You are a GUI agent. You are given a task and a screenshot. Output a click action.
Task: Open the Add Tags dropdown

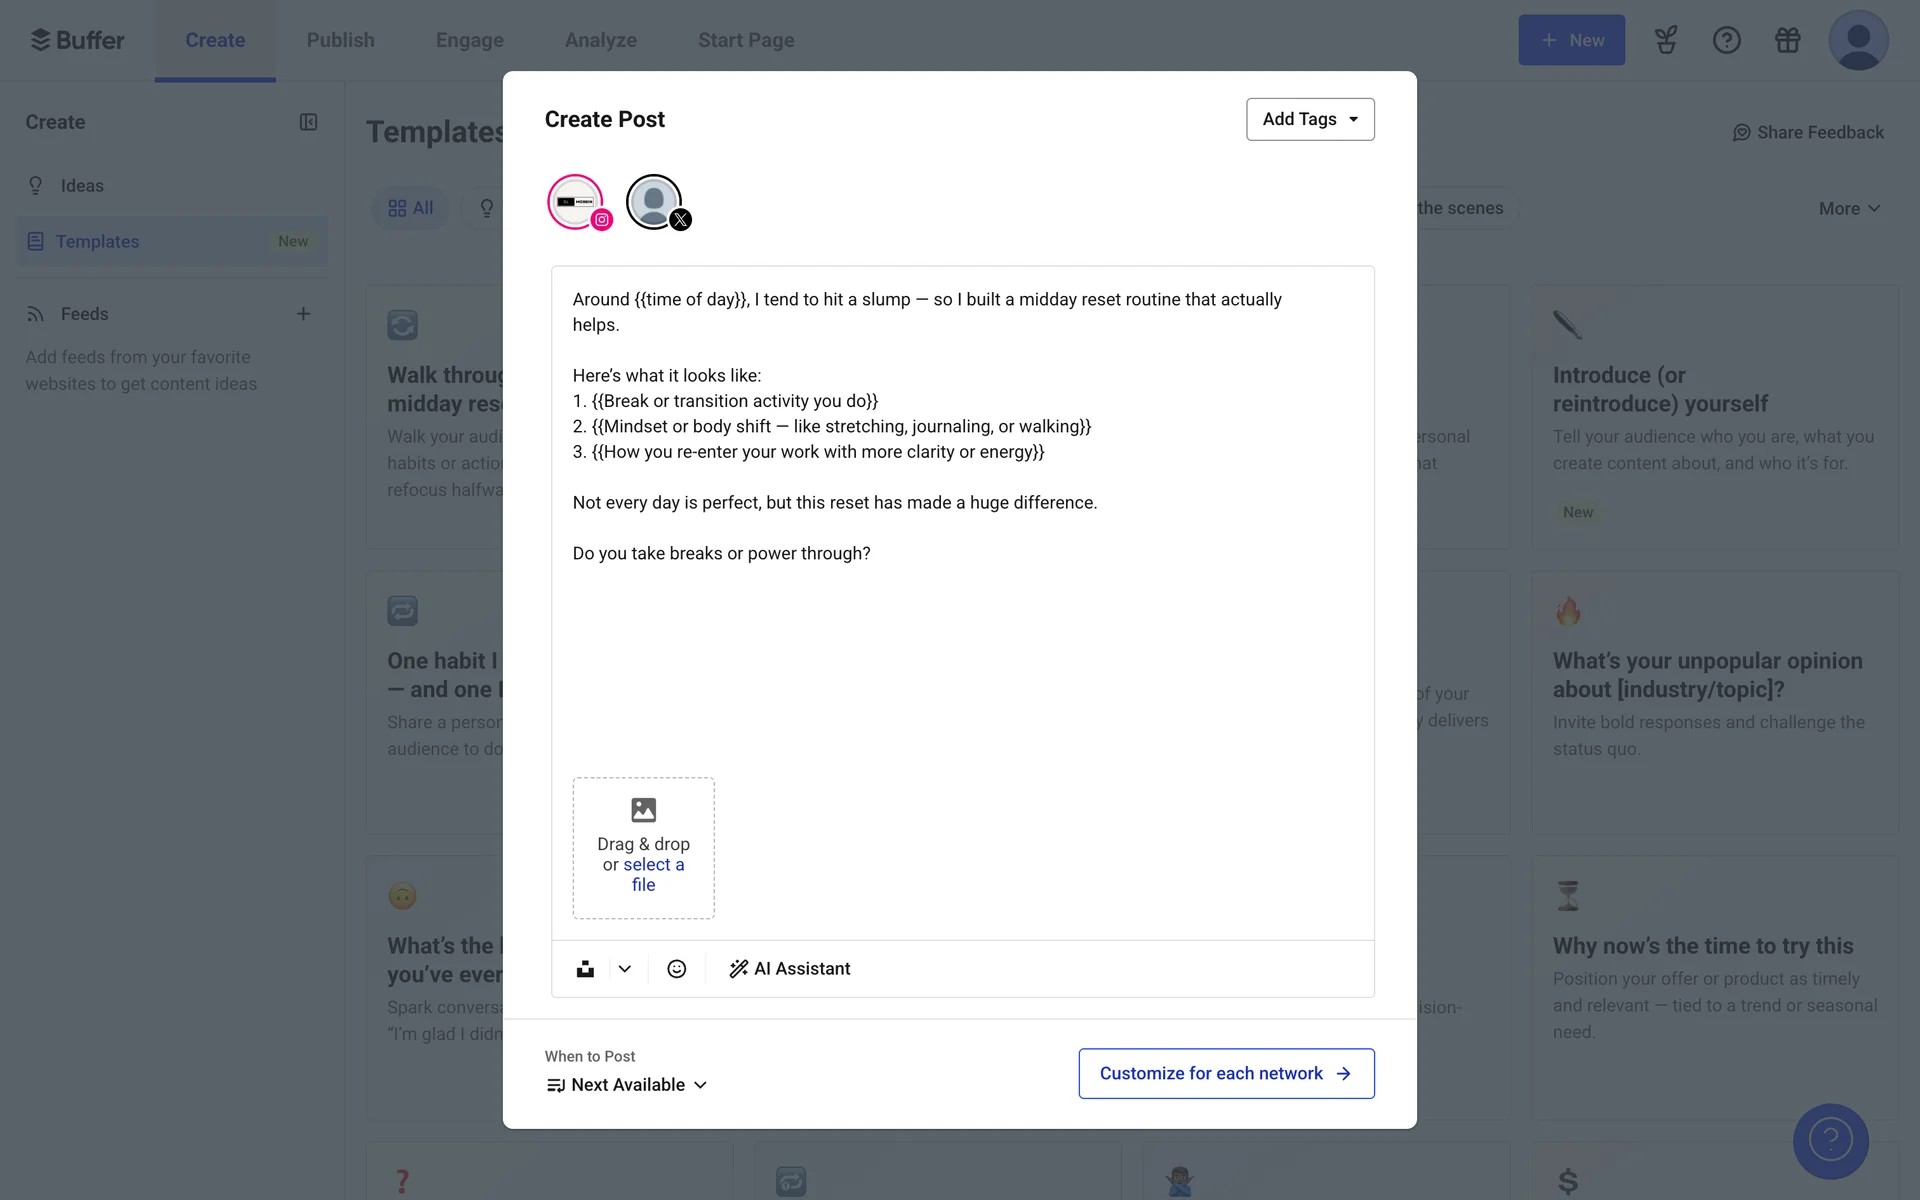point(1310,119)
